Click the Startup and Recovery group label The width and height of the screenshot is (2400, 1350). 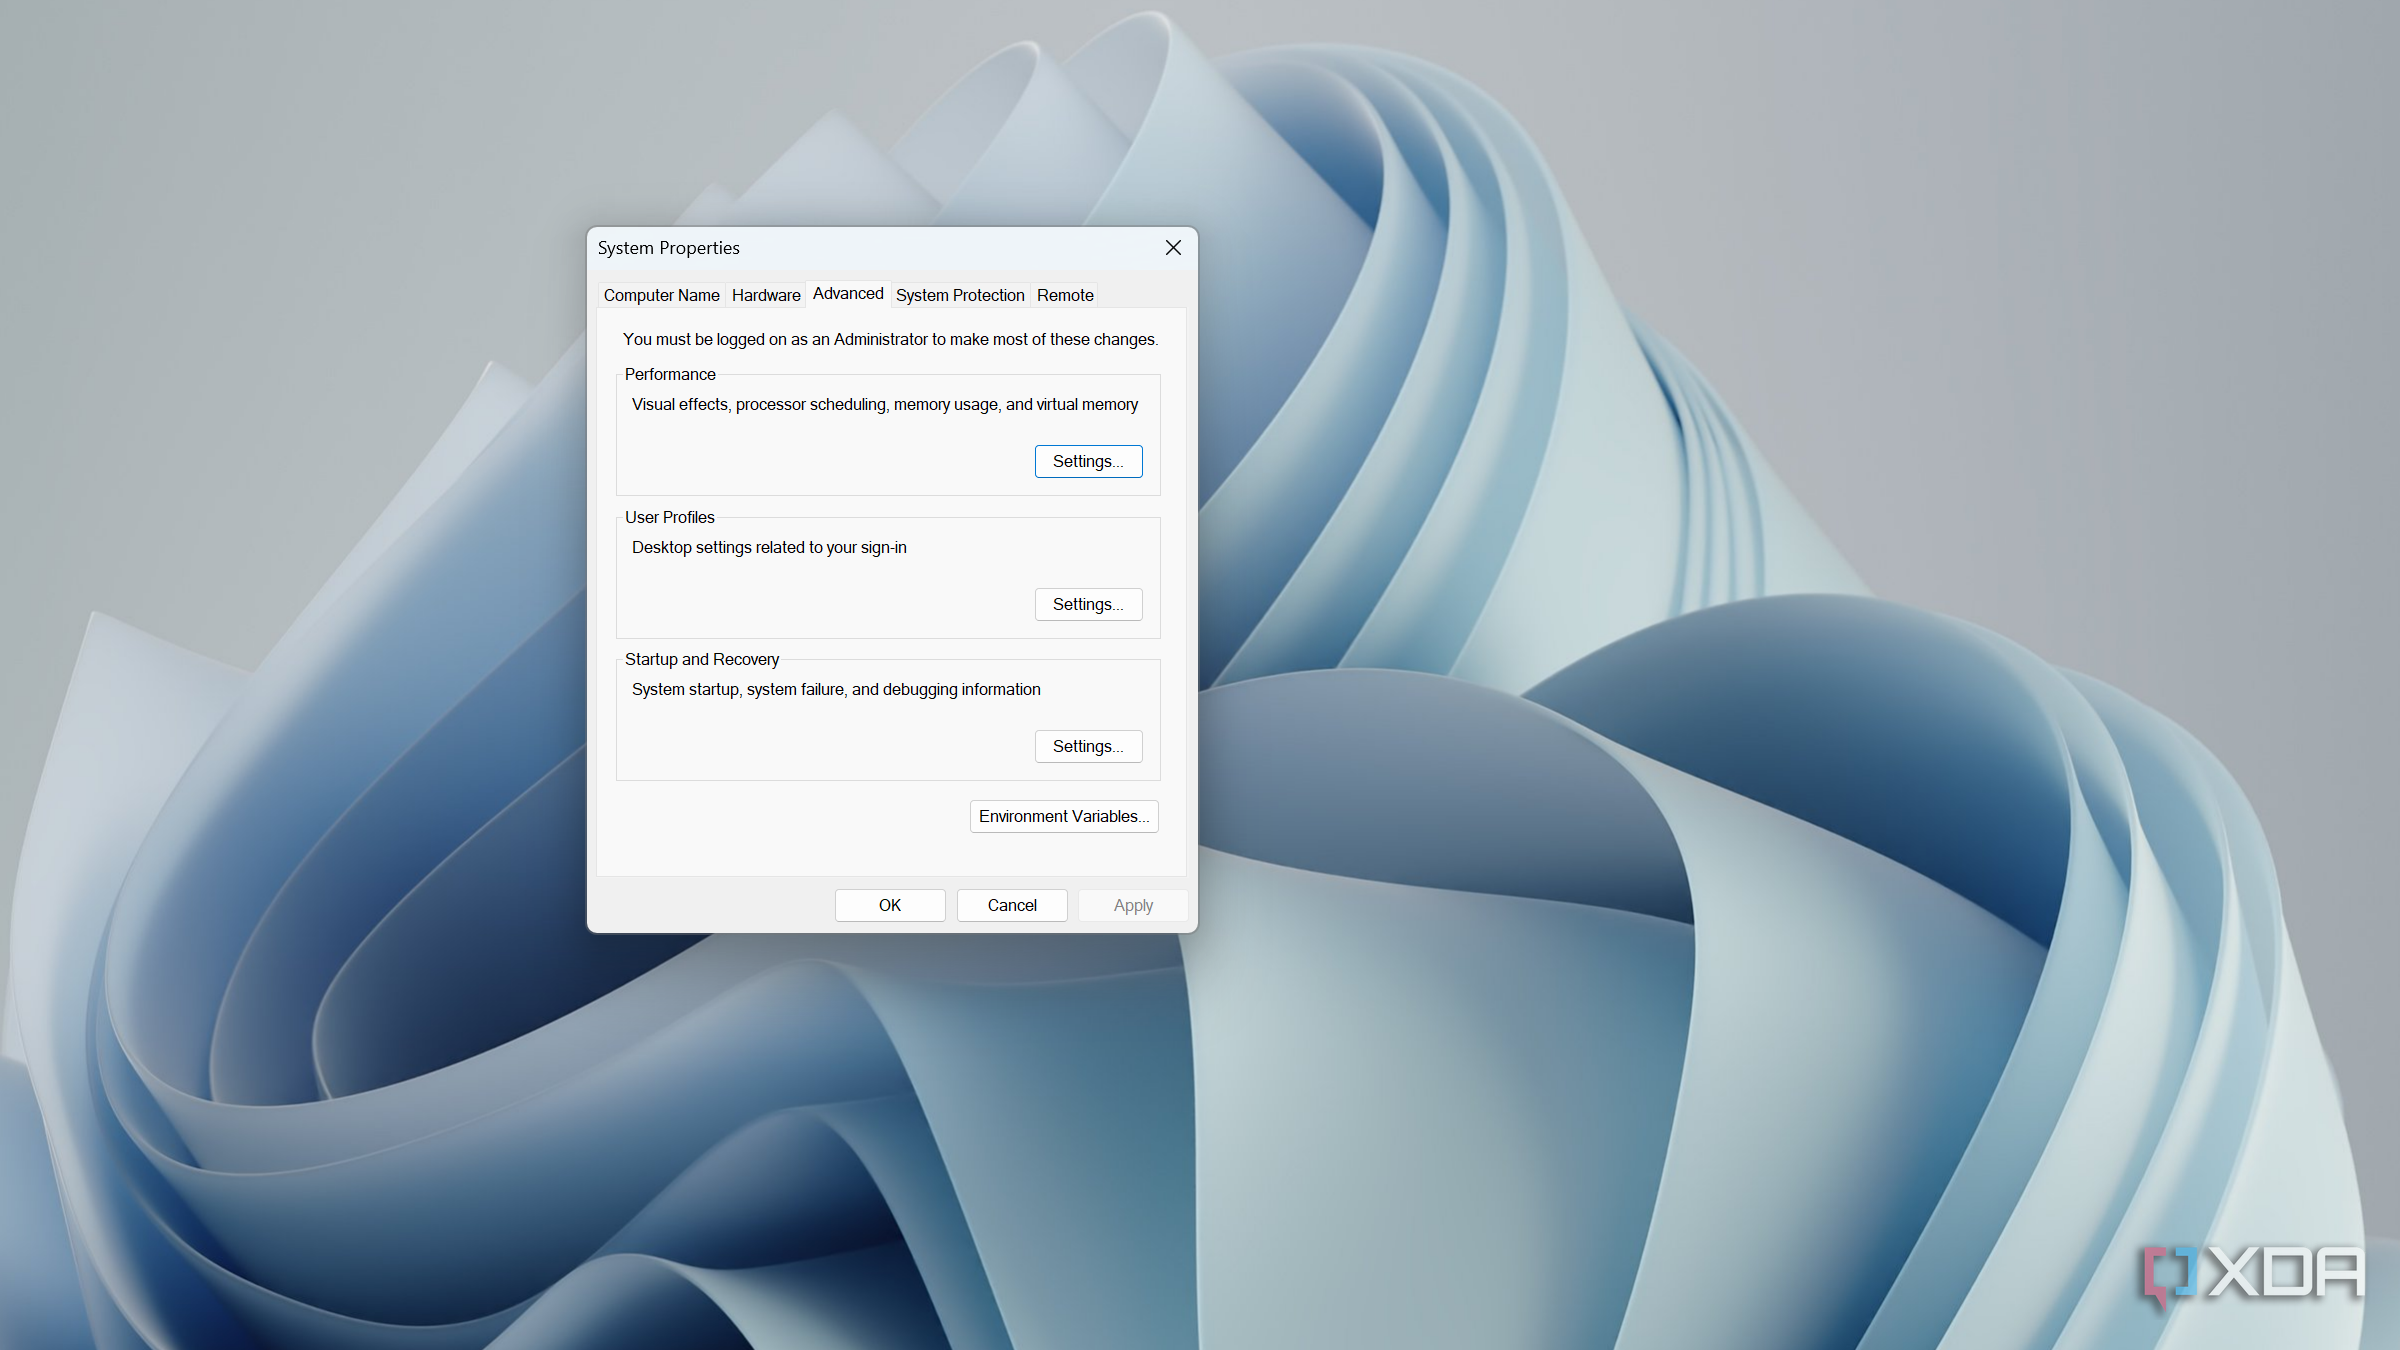pos(702,659)
